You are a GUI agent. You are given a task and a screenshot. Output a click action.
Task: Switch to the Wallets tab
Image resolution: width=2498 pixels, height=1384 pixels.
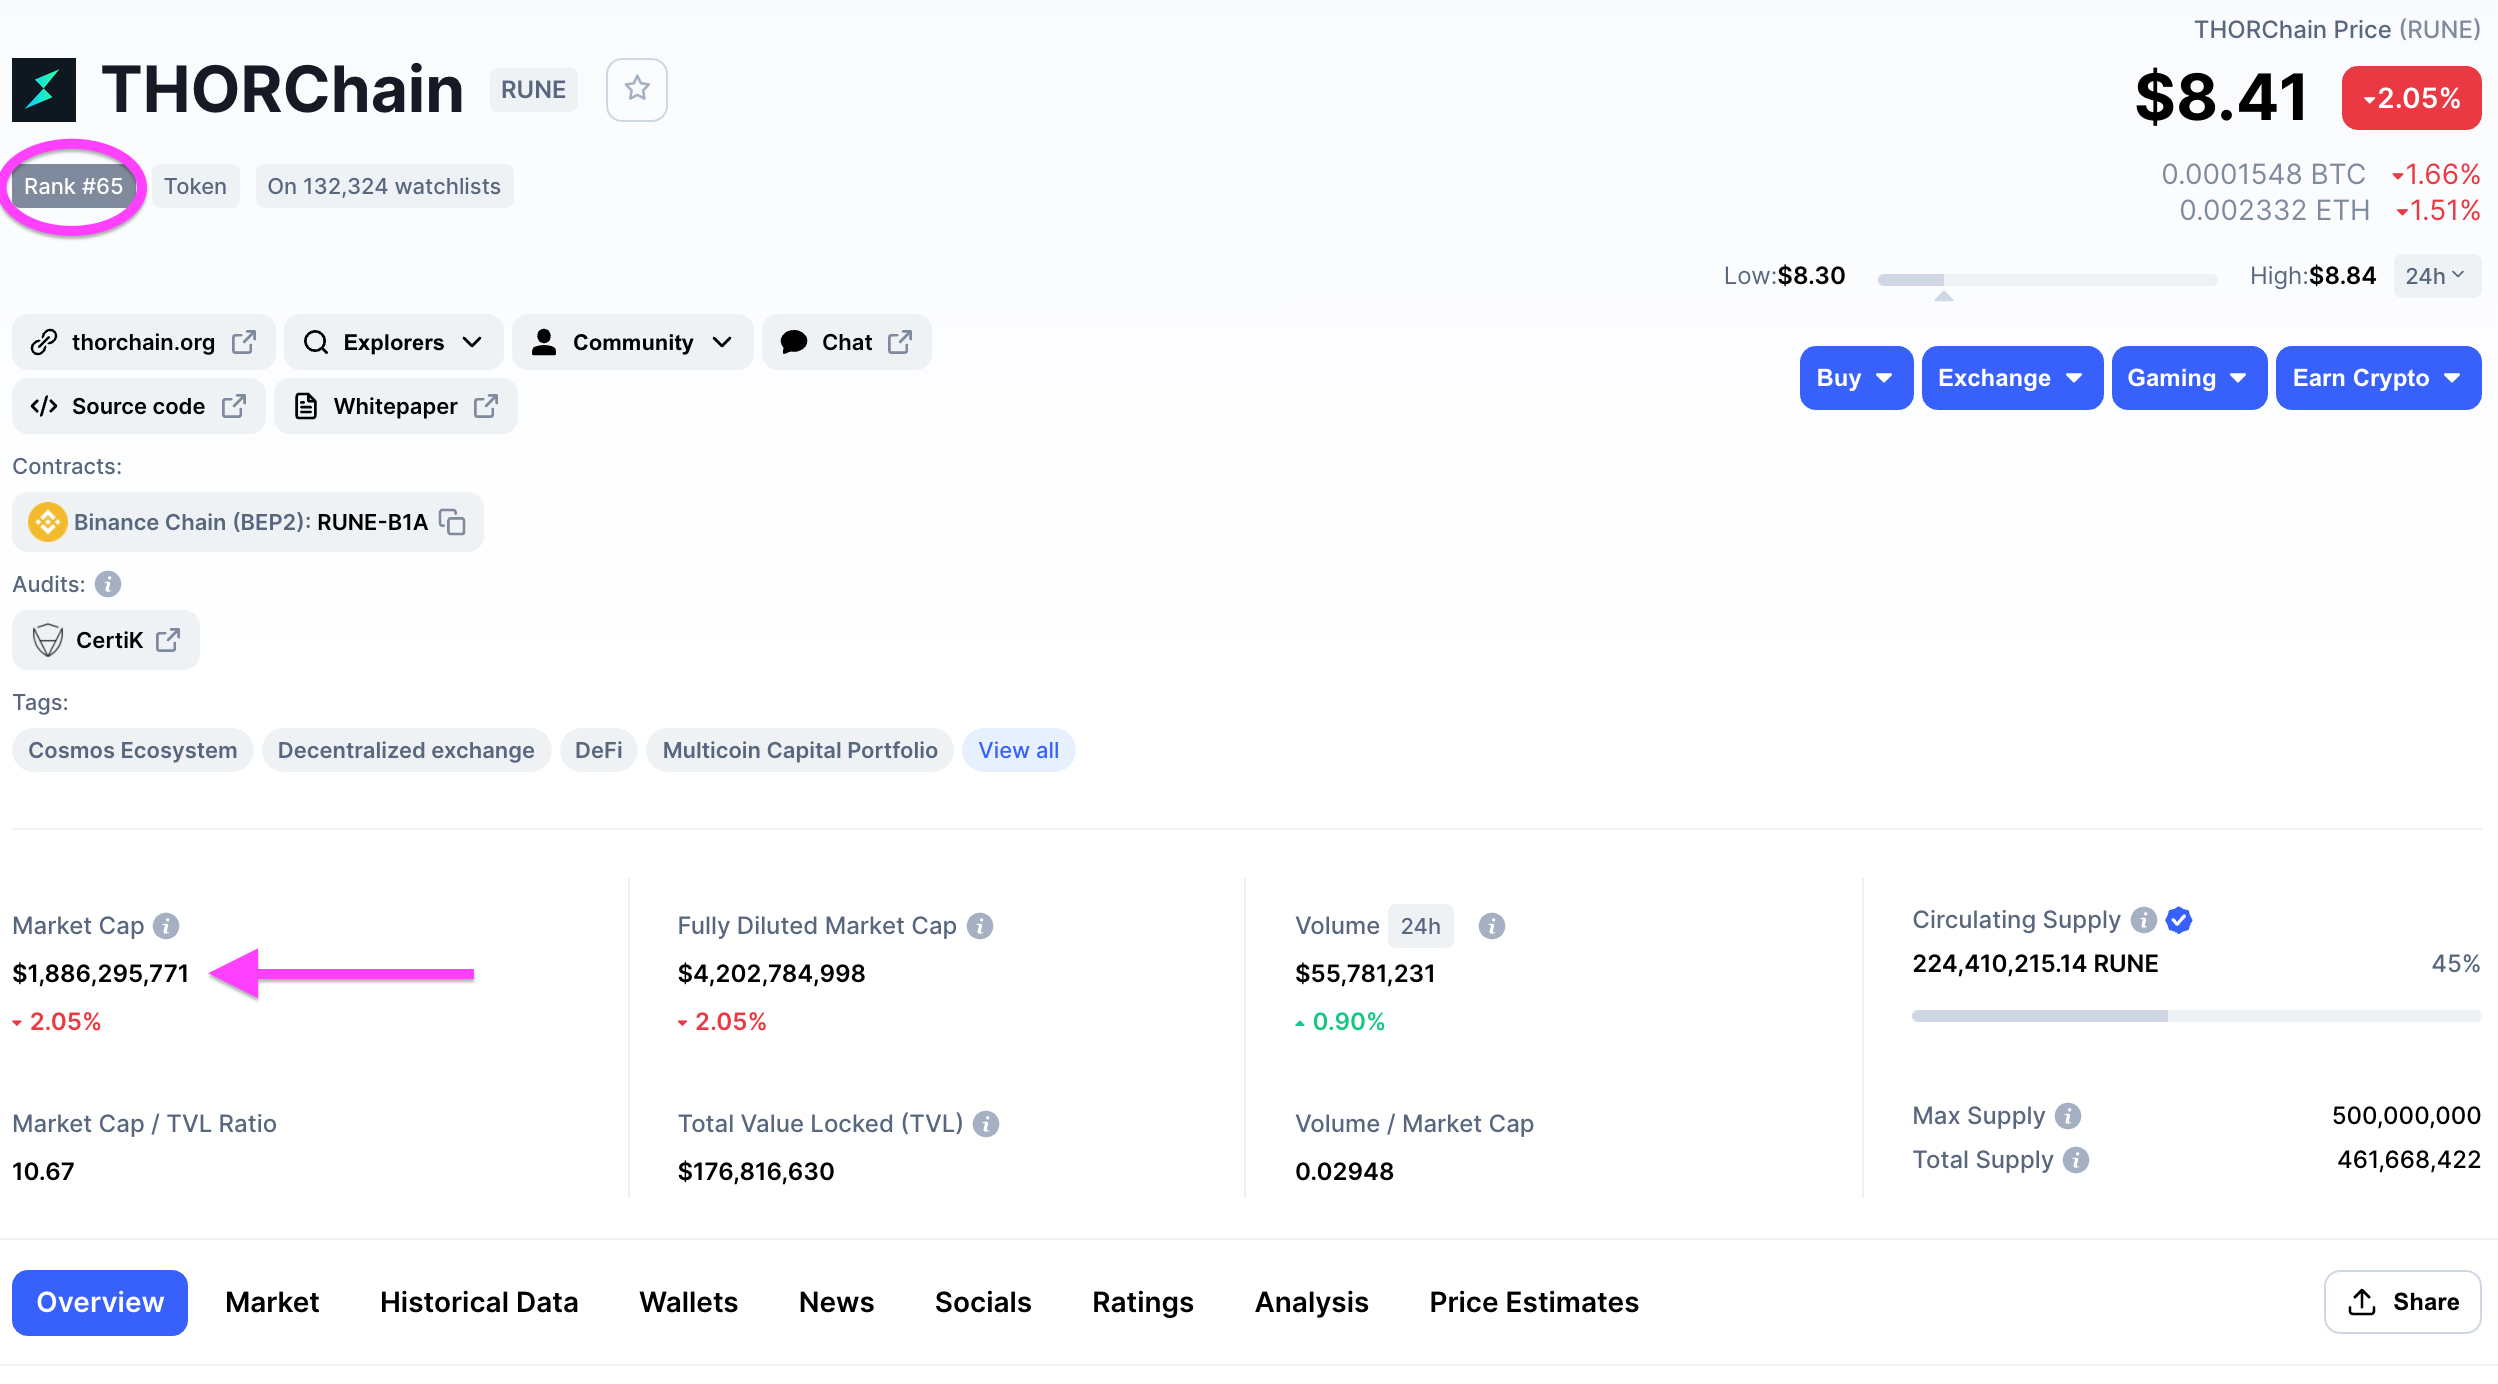(x=688, y=1303)
